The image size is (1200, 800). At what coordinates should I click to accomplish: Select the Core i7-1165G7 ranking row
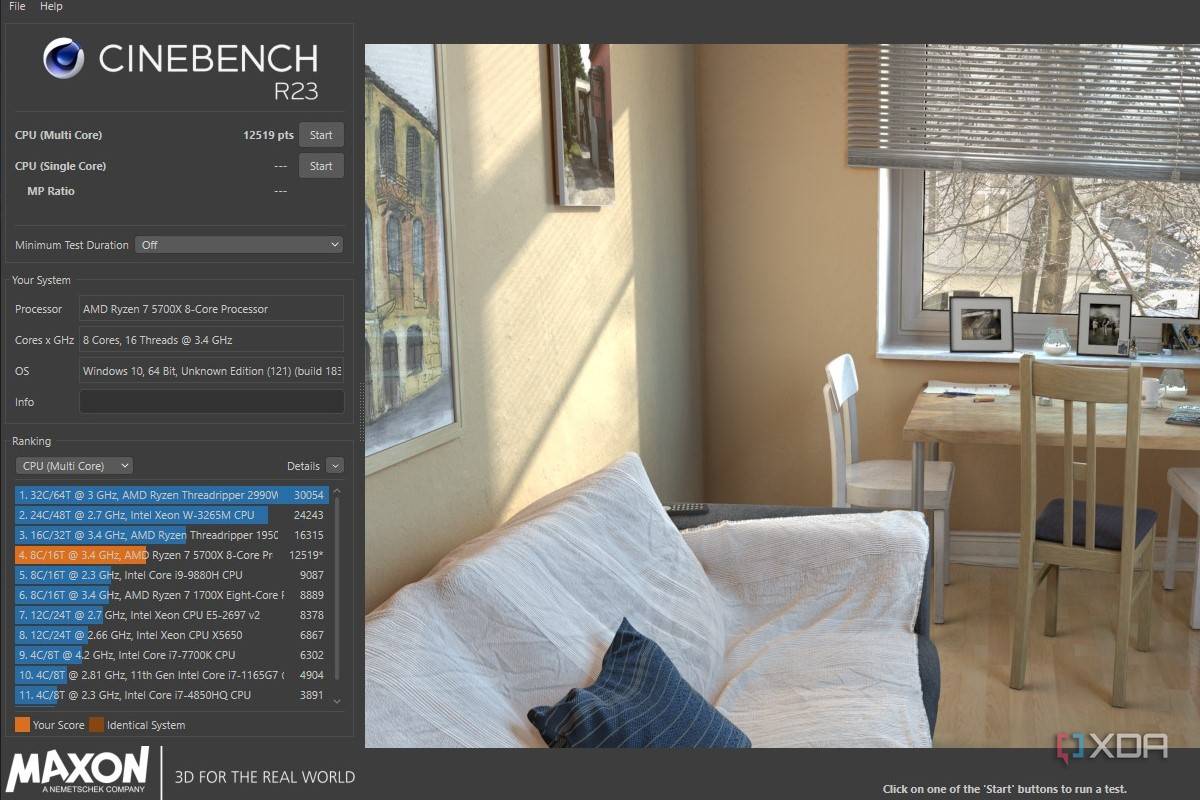[x=171, y=675]
